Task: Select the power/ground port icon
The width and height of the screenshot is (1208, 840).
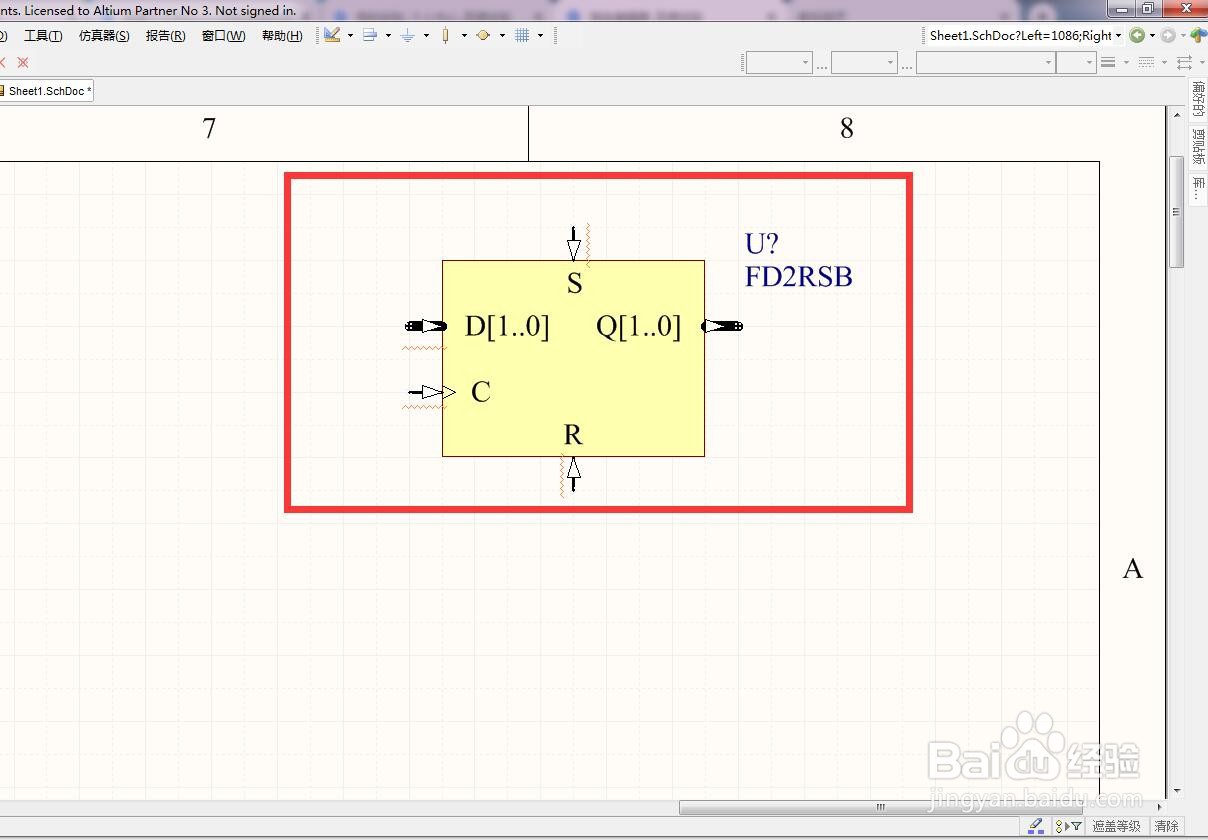Action: [x=407, y=35]
